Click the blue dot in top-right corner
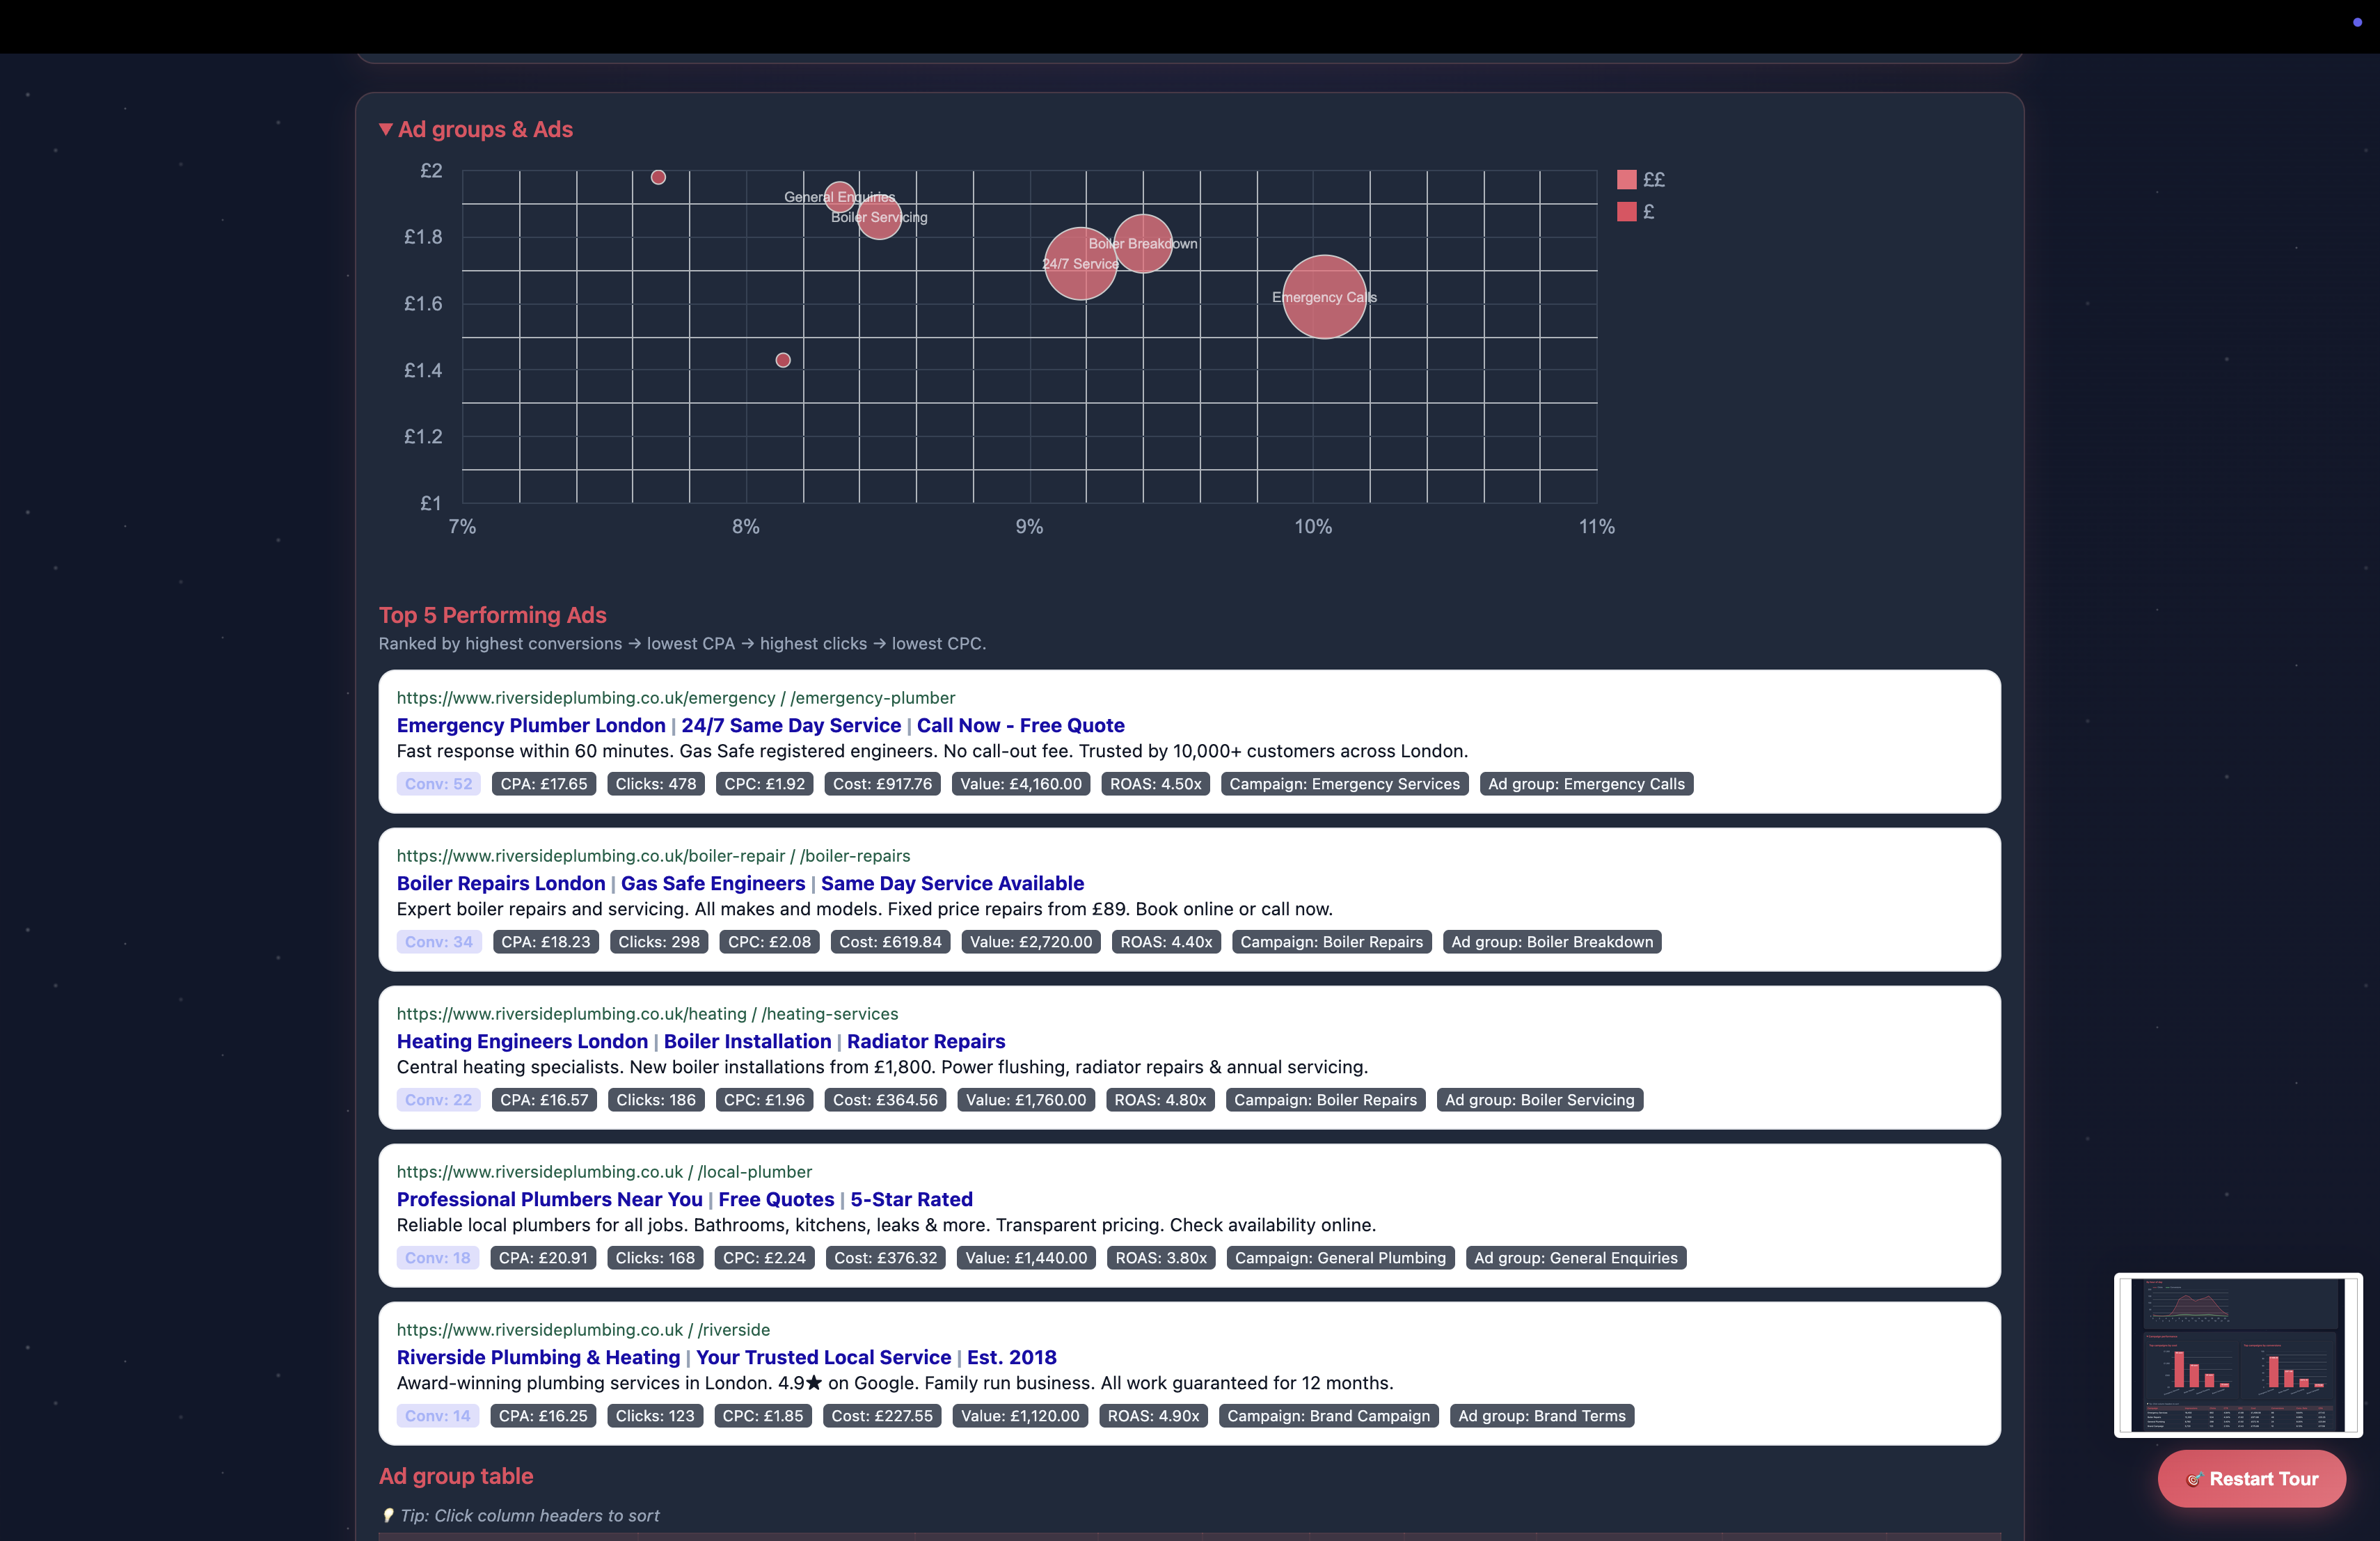The width and height of the screenshot is (2380, 1541). [2357, 22]
